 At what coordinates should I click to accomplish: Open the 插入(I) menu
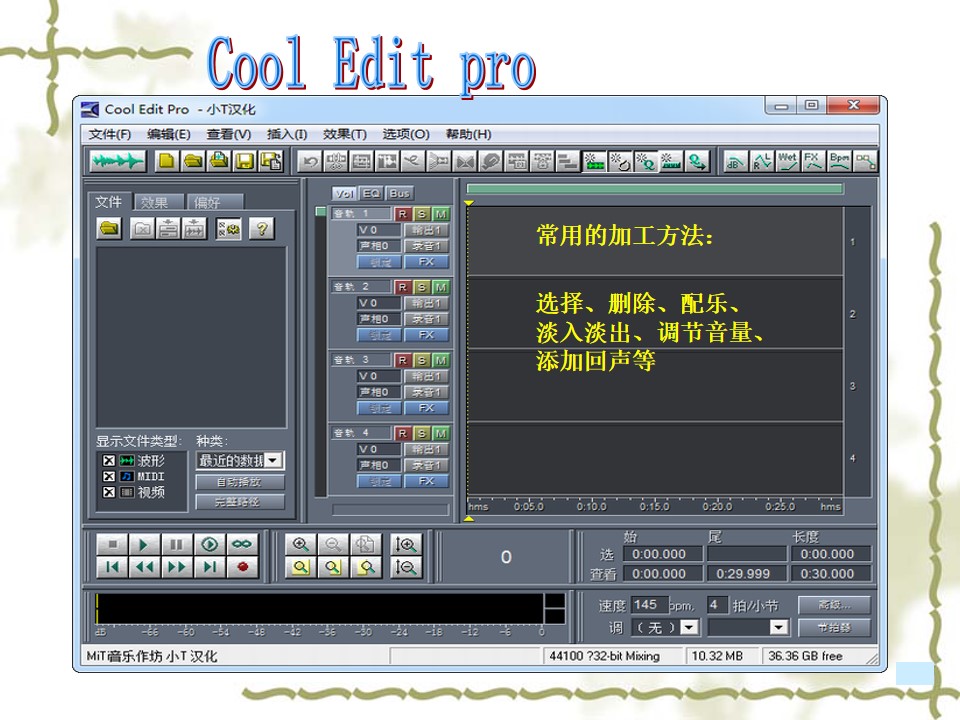(x=287, y=134)
